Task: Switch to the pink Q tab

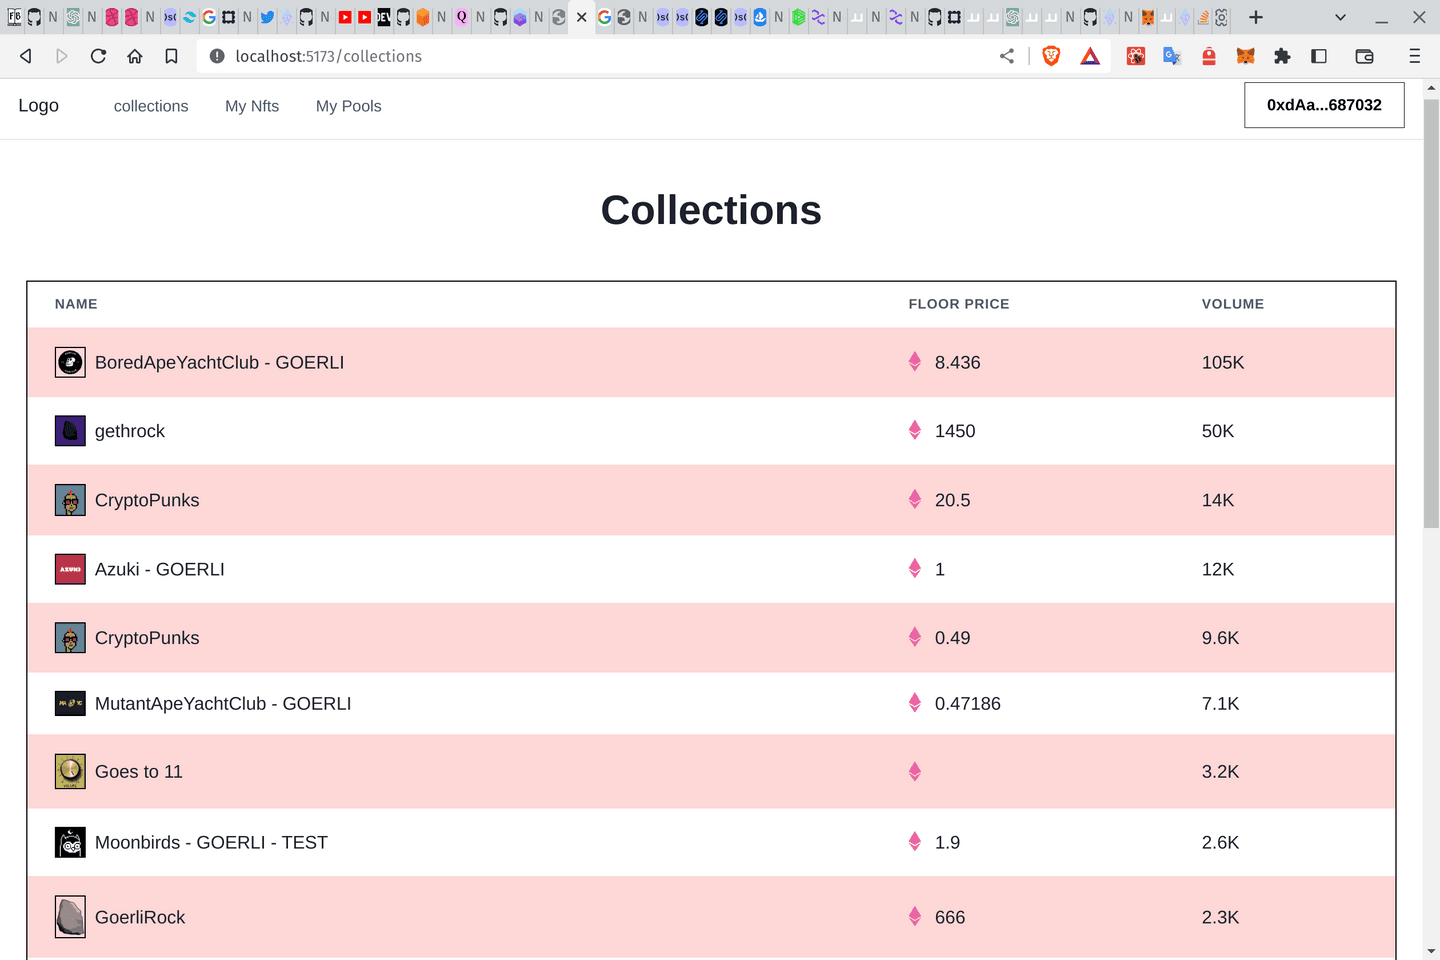Action: tap(461, 17)
